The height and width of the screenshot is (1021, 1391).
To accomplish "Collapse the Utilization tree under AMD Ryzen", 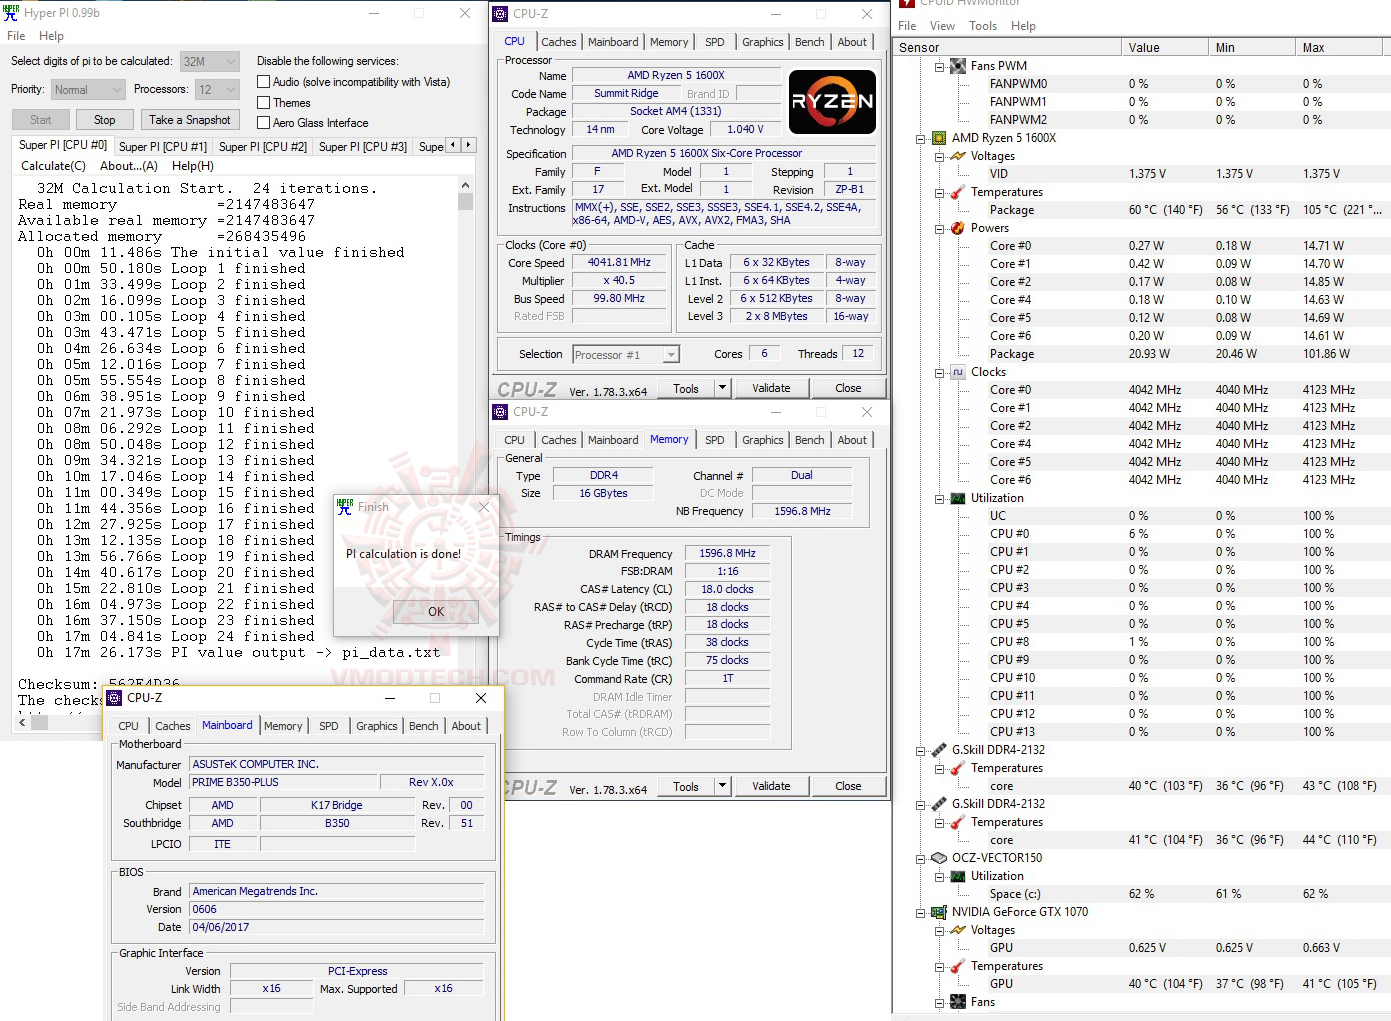I will tap(938, 497).
